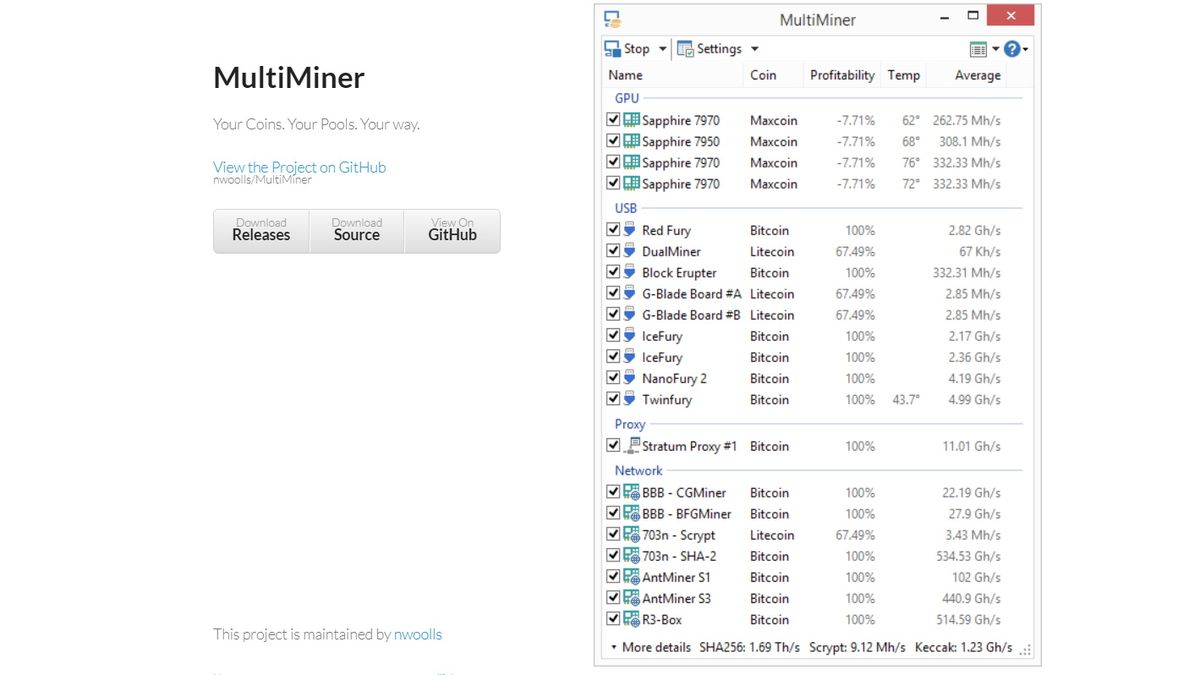Click the network icon beside AntMiner S1
The width and height of the screenshot is (1200, 675).
(x=631, y=577)
